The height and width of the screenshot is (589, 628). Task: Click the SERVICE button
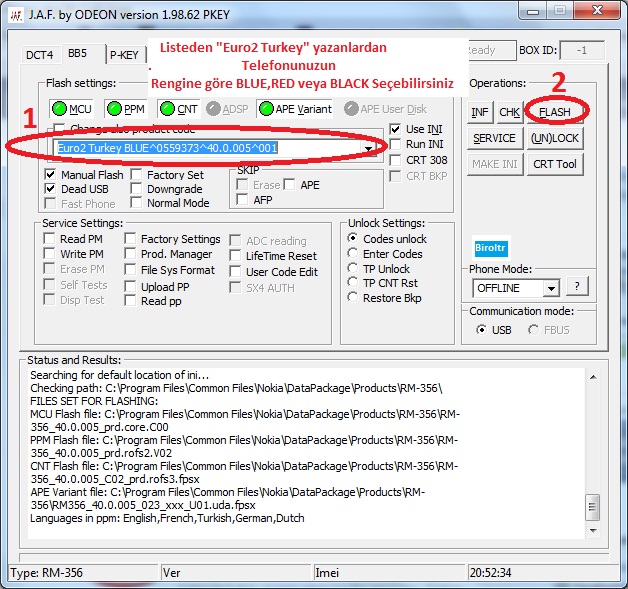[x=495, y=138]
